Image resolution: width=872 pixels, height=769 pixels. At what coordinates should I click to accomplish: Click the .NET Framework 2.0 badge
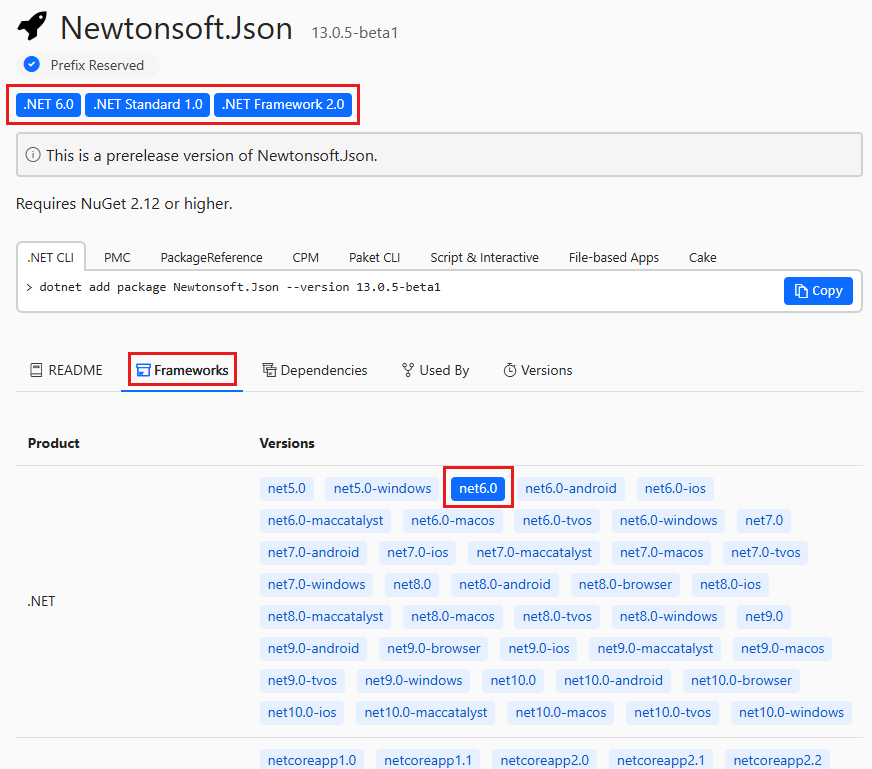[x=283, y=104]
